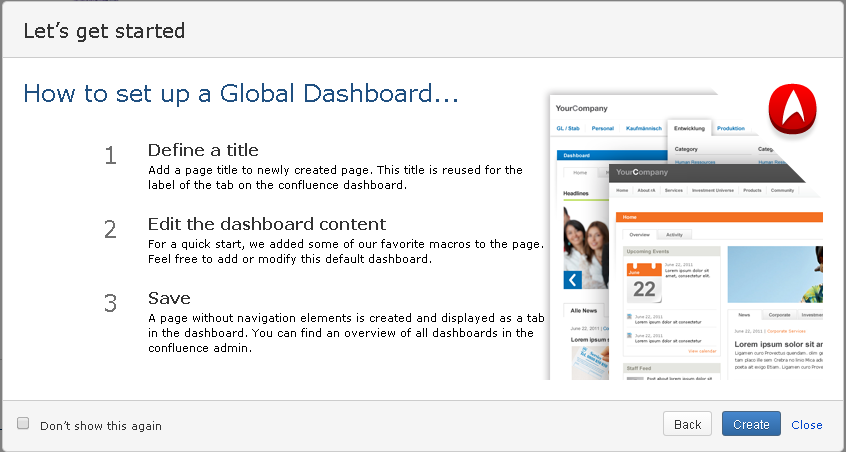Screen dimensions: 846x452
Task: Click the "Let's get started" dialog title
Action: click(x=104, y=31)
